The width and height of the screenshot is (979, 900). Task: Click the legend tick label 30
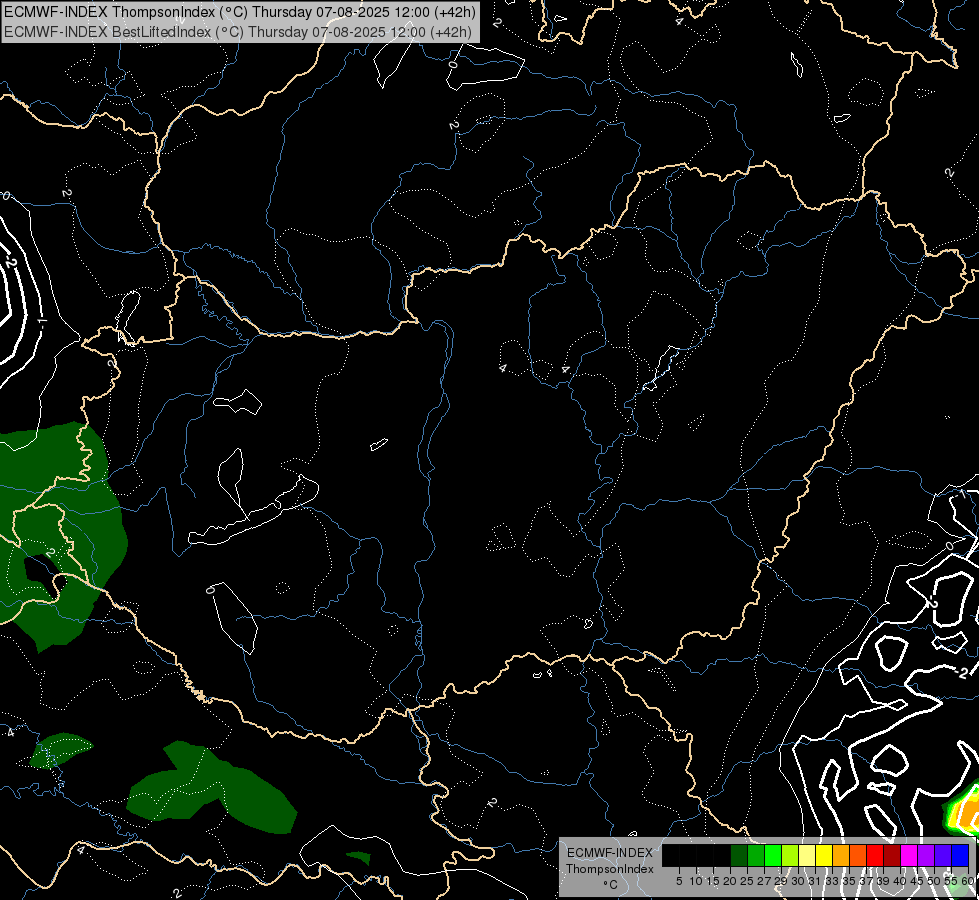point(798,881)
